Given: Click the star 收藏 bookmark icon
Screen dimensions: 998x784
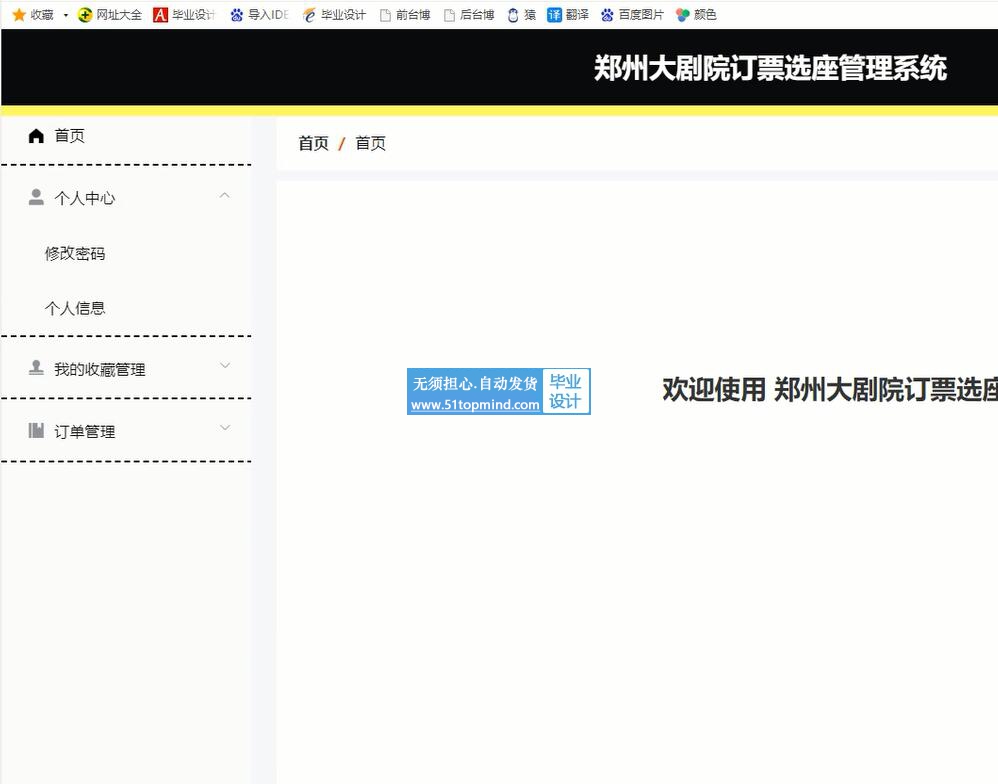Looking at the screenshot, I should click(x=19, y=15).
